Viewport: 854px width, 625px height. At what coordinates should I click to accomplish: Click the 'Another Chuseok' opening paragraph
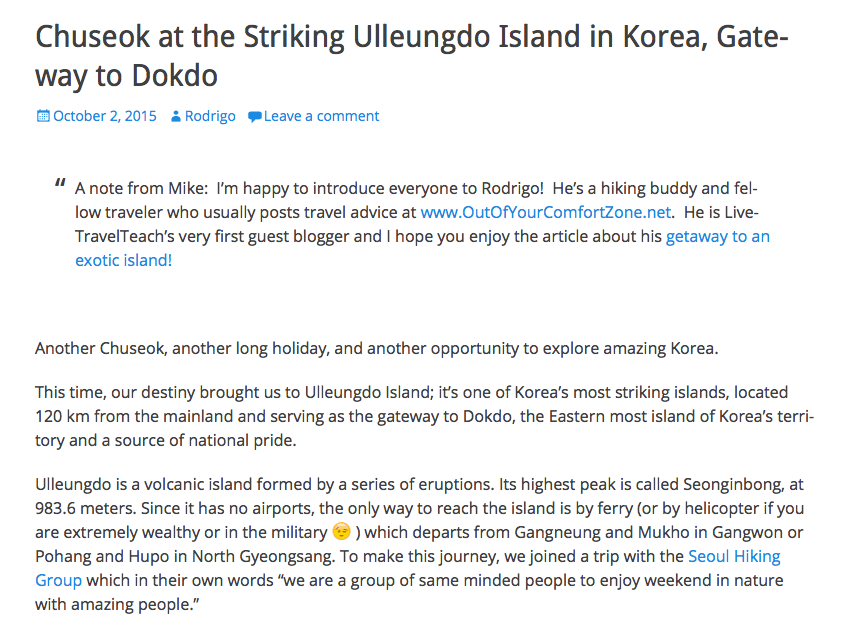(377, 348)
